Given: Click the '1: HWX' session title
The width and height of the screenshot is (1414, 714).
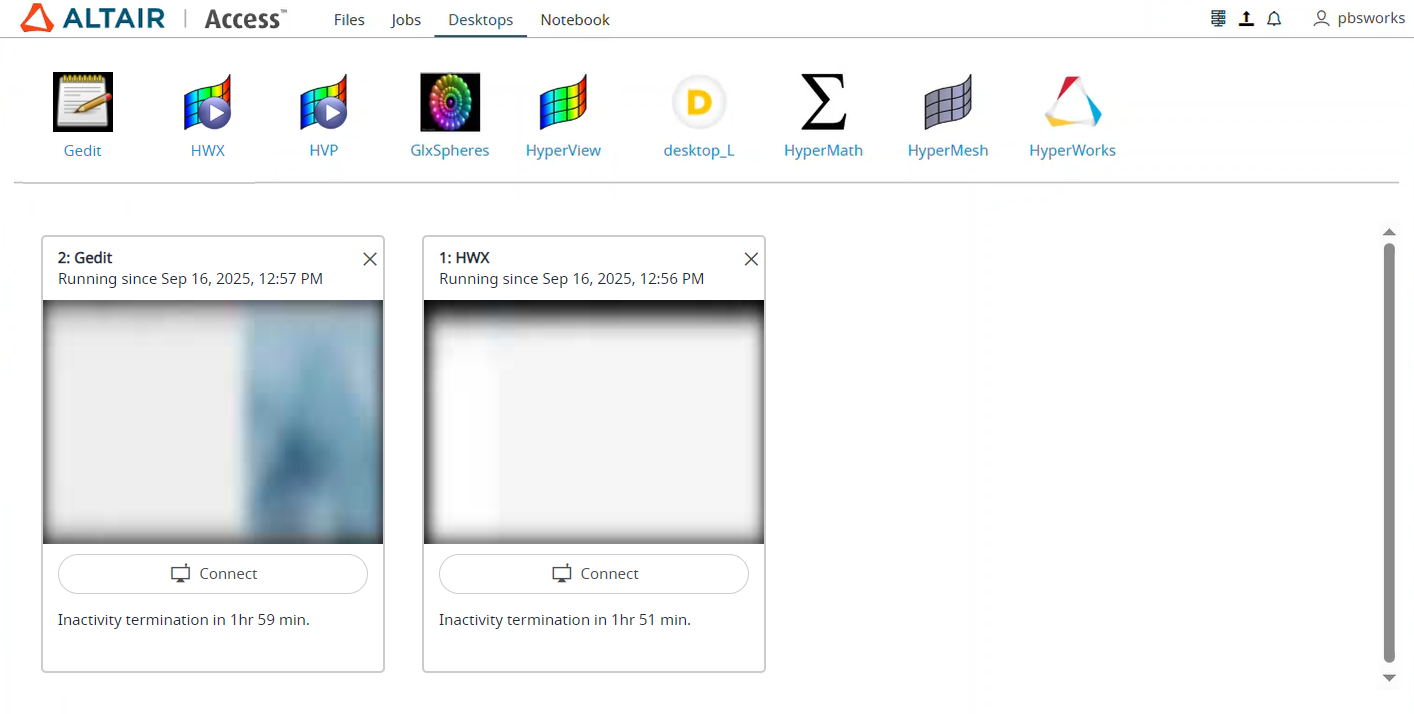Looking at the screenshot, I should [464, 258].
